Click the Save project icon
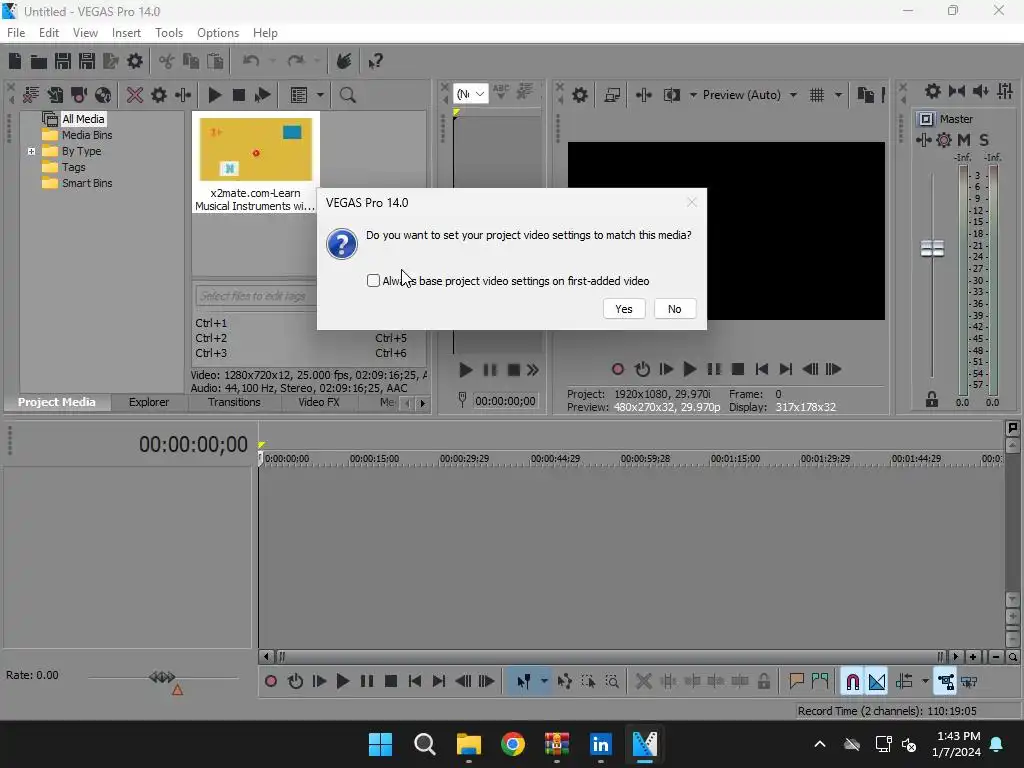Viewport: 1024px width, 768px height. point(63,61)
